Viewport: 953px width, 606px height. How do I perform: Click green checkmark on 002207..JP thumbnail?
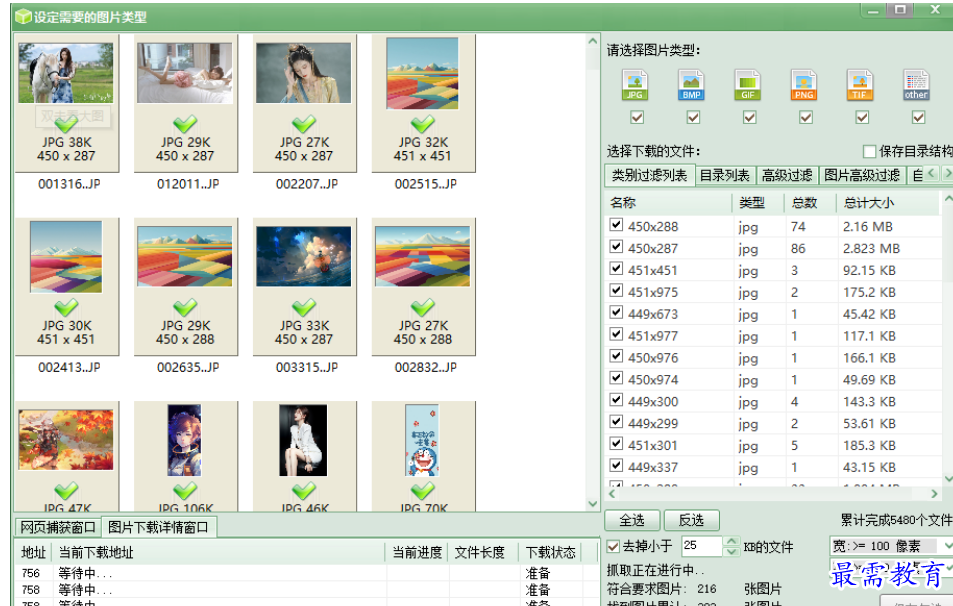(x=304, y=124)
